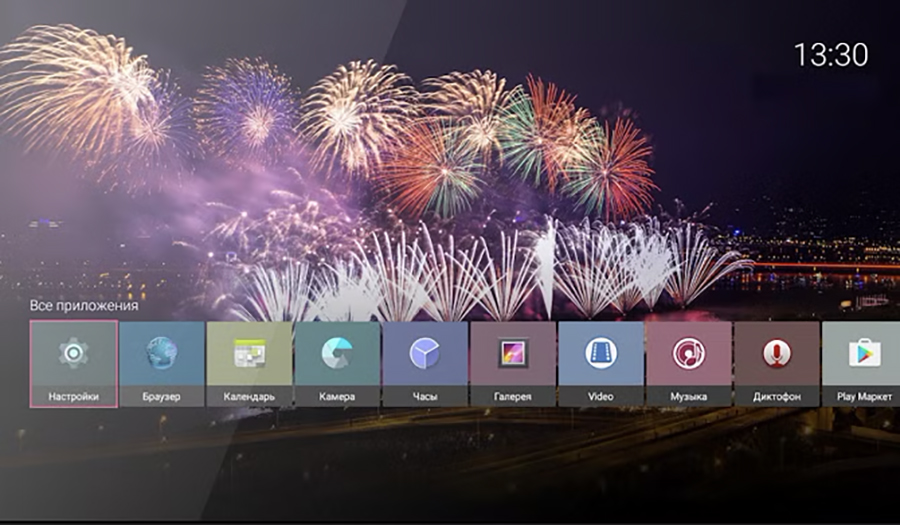Open the Часы clock app
The height and width of the screenshot is (525, 900).
click(x=425, y=364)
